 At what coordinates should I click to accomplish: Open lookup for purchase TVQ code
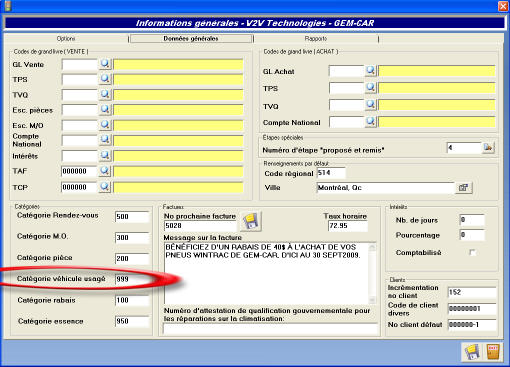(x=371, y=105)
